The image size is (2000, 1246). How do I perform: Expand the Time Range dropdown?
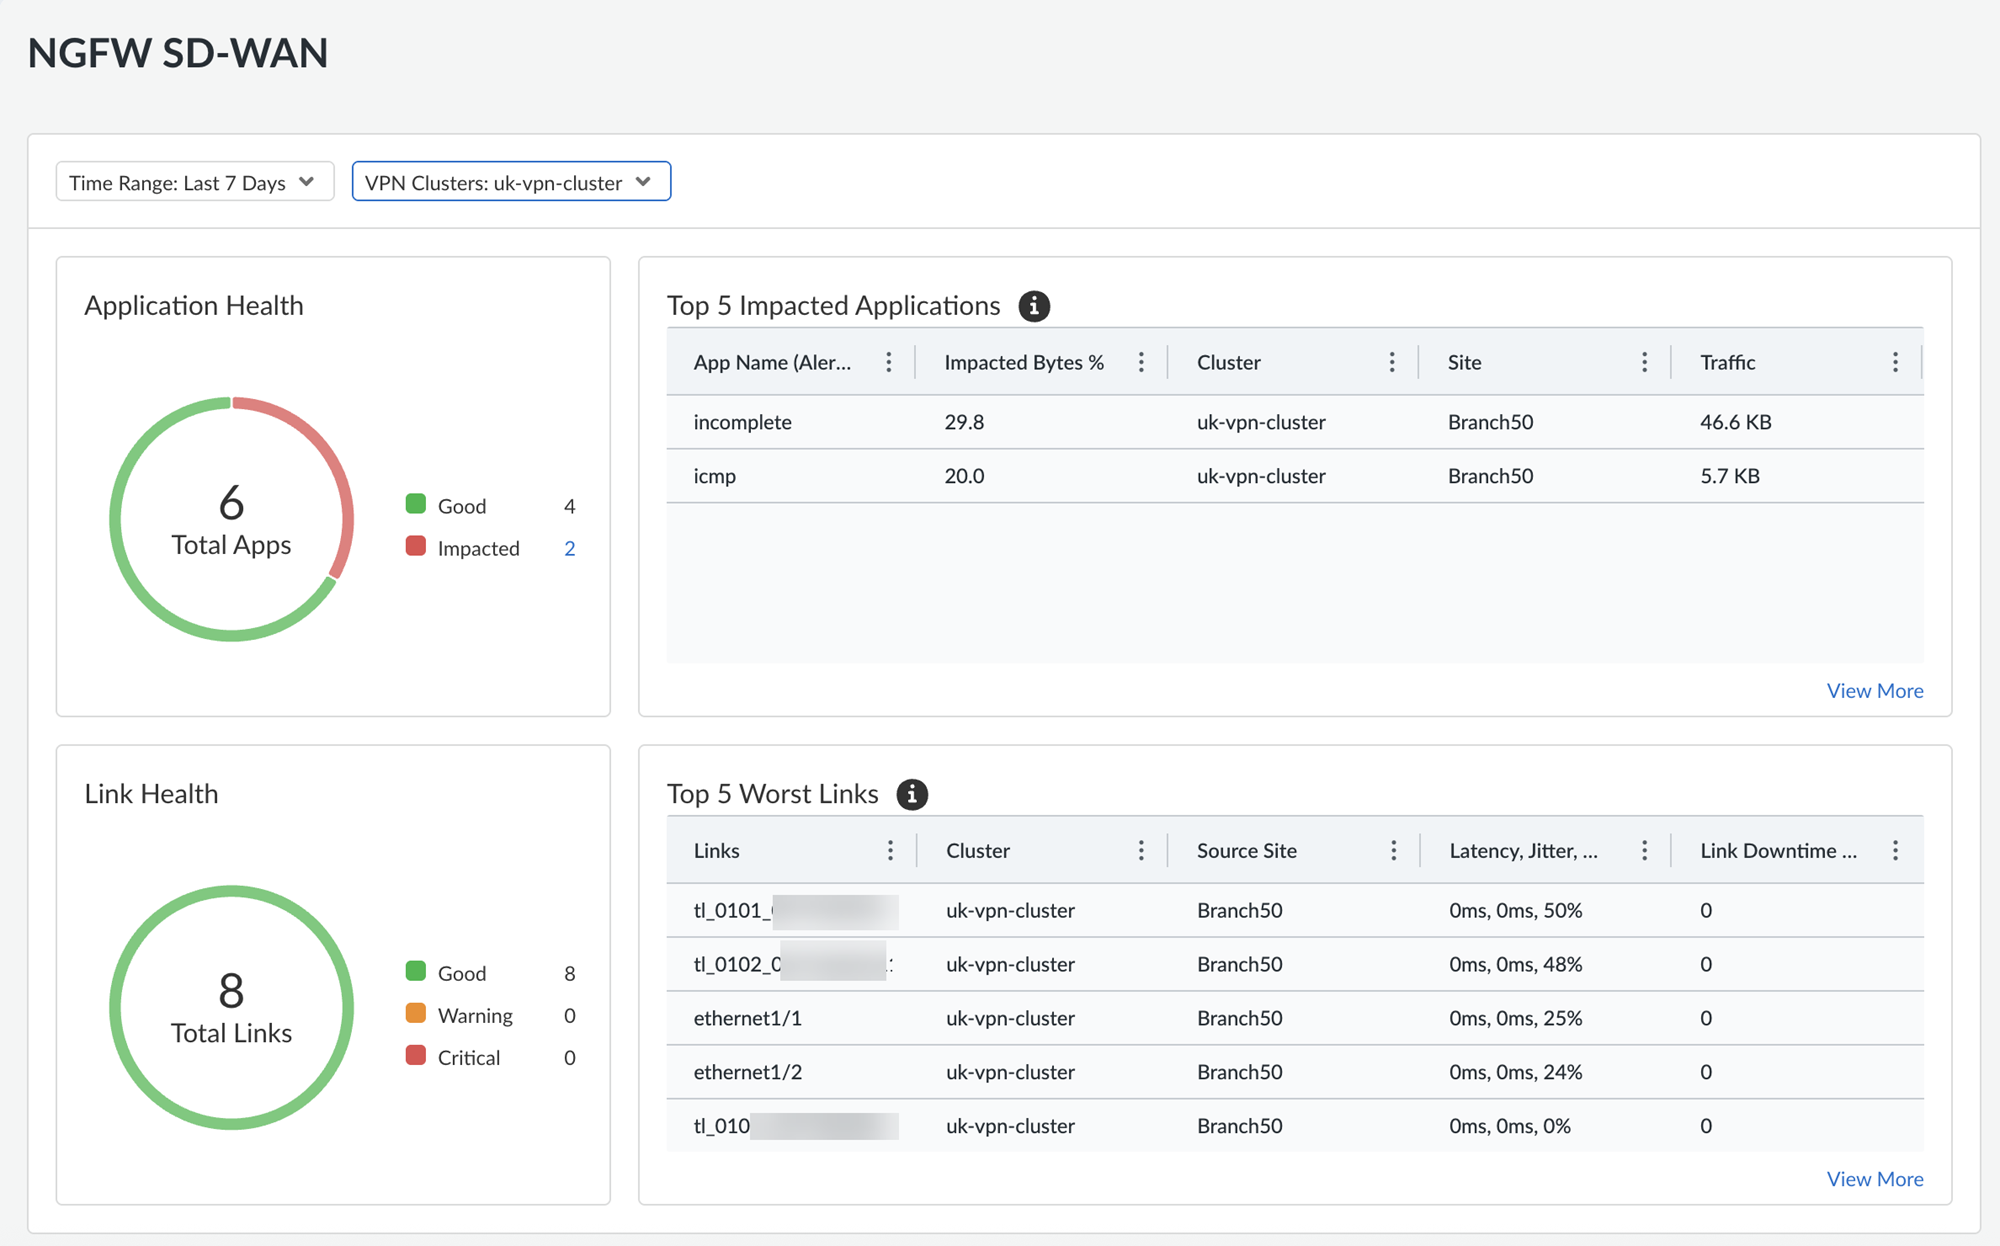coord(195,182)
